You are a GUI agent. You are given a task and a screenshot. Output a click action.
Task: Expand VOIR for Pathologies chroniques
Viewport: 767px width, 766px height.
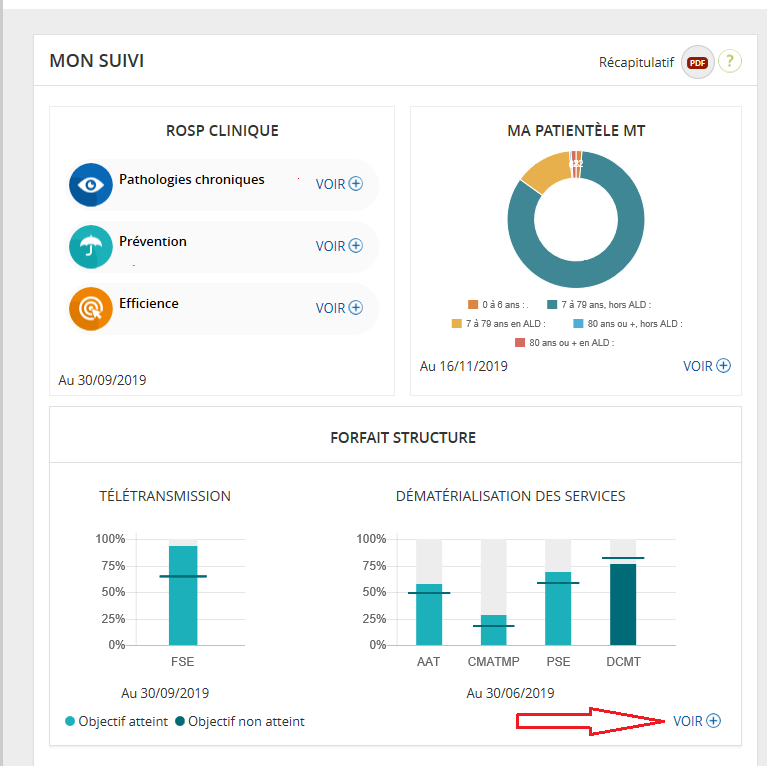pos(339,184)
